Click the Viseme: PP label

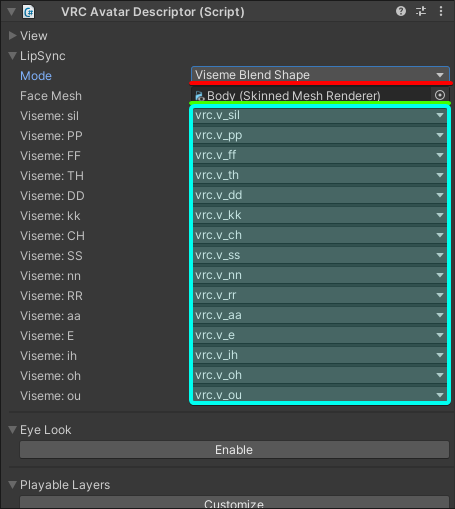pos(51,136)
